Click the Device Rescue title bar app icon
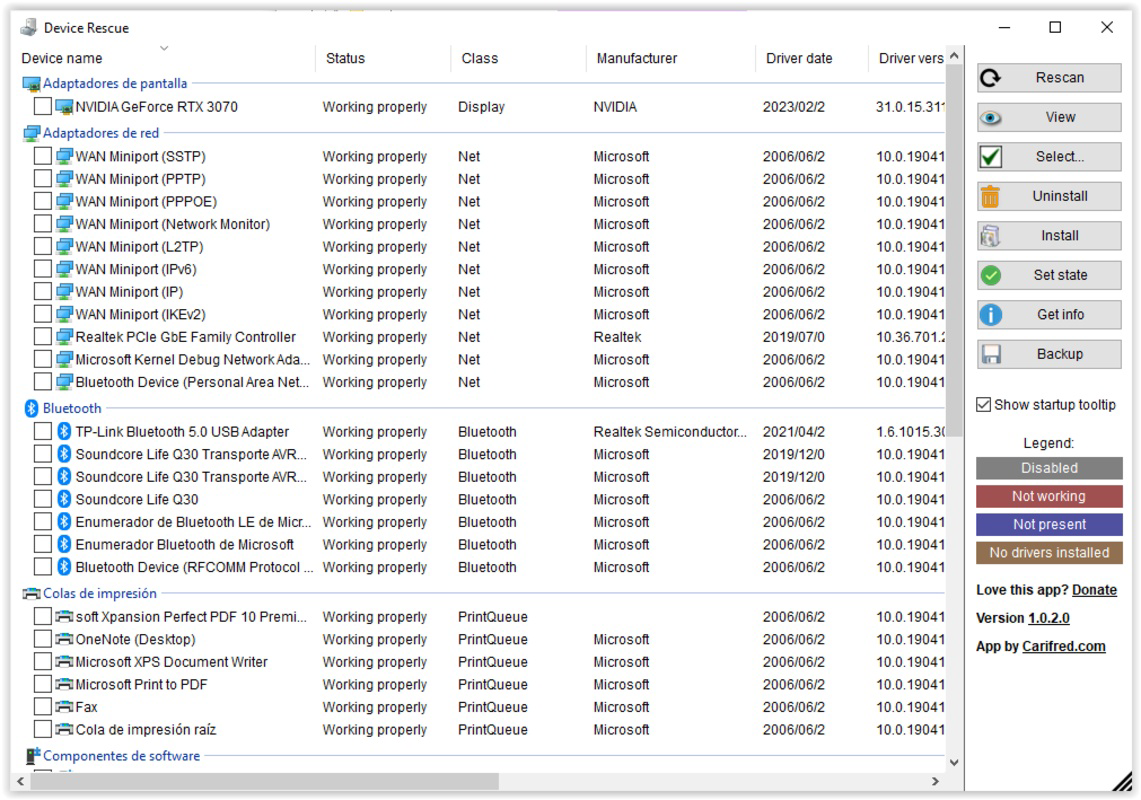Image resolution: width=1141 pixels, height=800 pixels. [29, 28]
